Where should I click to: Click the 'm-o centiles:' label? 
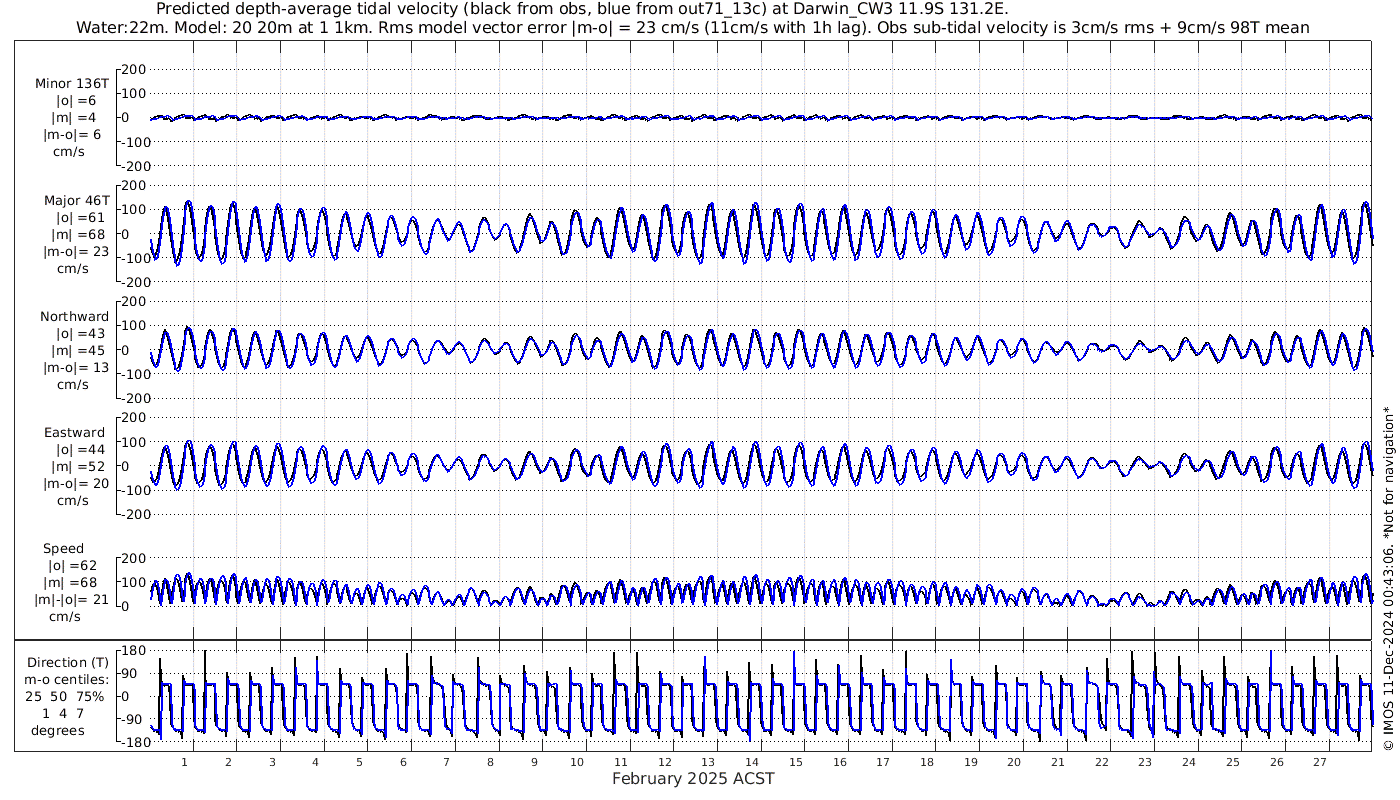coord(69,680)
